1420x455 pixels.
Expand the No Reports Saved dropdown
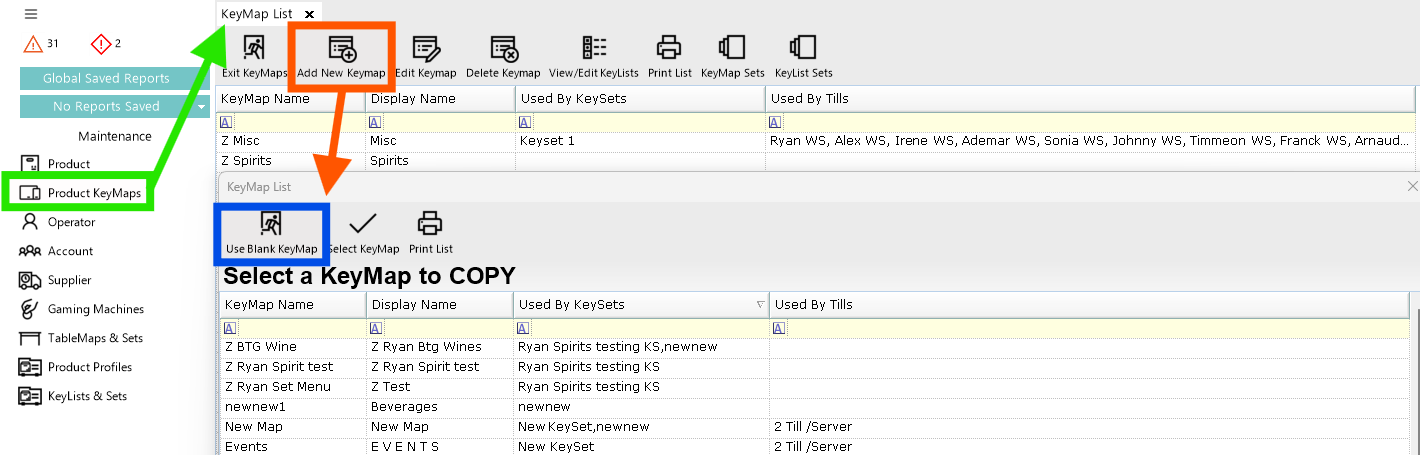point(201,107)
